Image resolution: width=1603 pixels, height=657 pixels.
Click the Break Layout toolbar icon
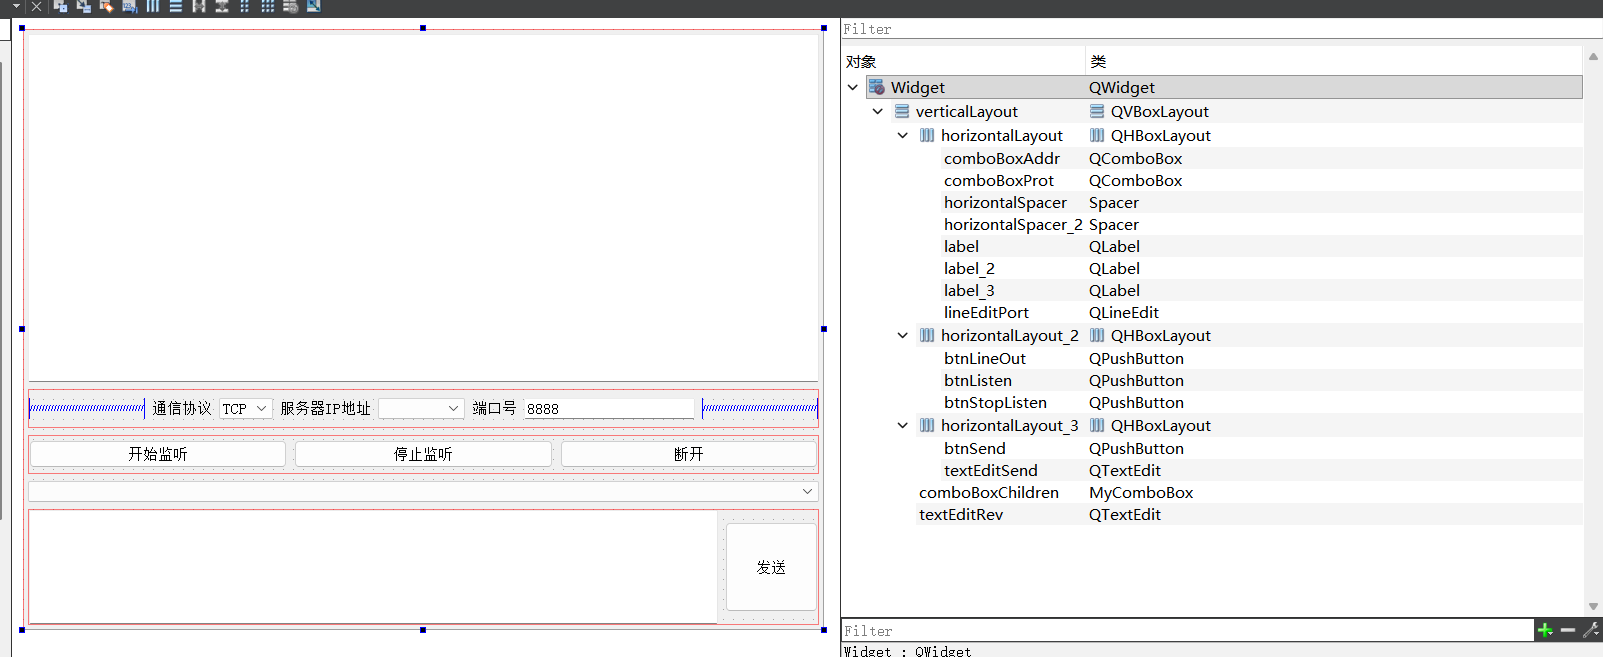coord(291,6)
